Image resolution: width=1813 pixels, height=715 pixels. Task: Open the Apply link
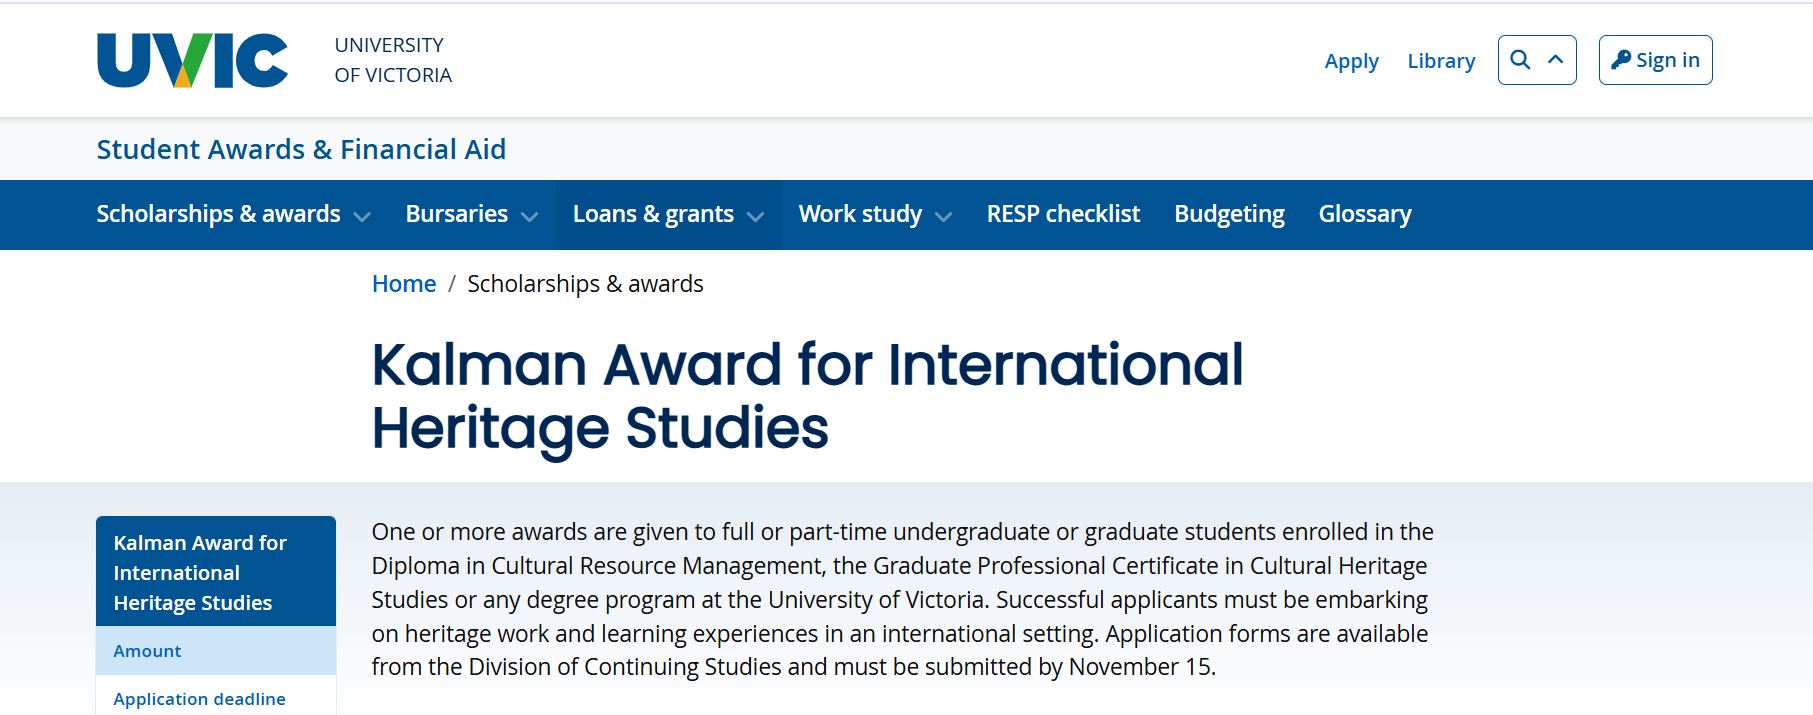tap(1351, 61)
